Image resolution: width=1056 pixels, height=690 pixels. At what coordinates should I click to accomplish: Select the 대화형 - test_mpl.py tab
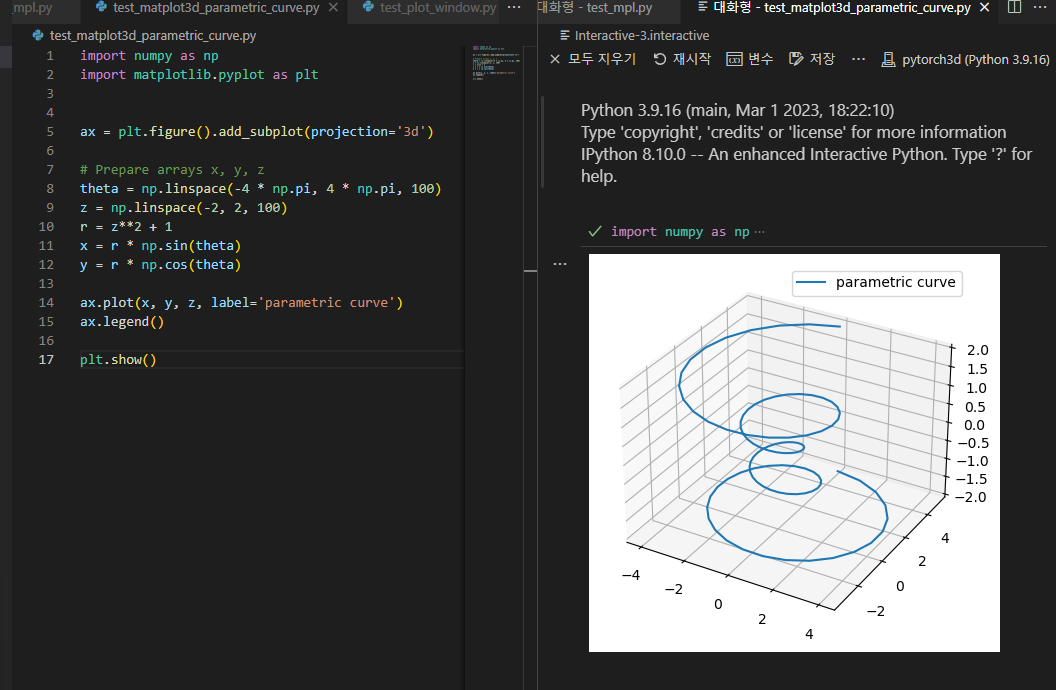(x=595, y=8)
